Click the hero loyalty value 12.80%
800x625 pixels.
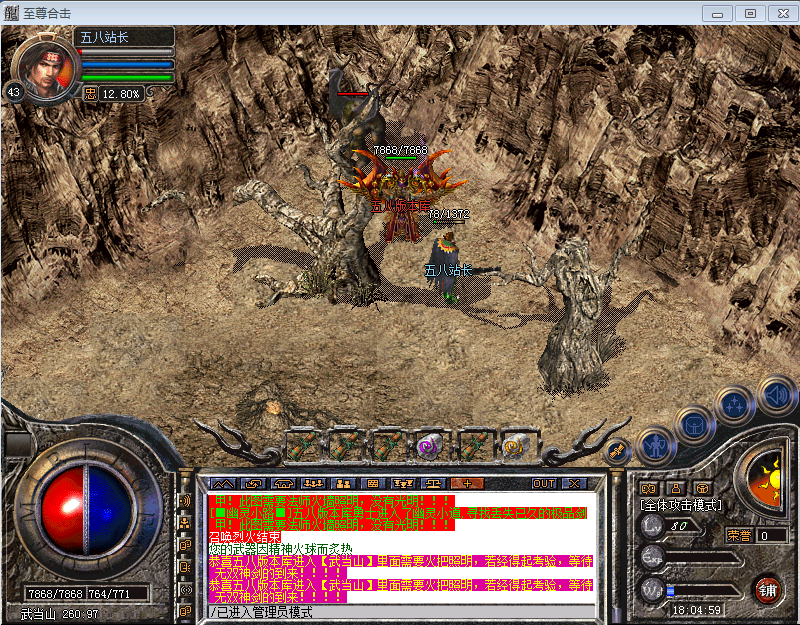coord(121,94)
